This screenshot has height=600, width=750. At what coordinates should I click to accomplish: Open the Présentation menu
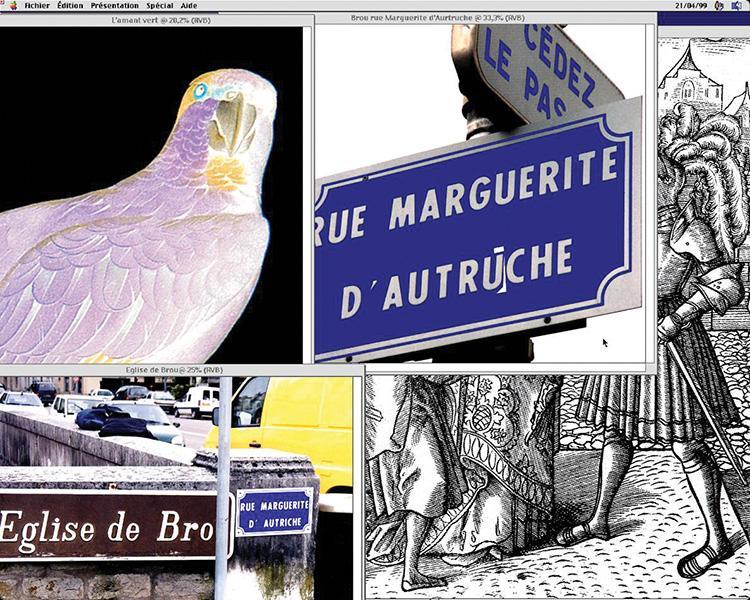[115, 5]
